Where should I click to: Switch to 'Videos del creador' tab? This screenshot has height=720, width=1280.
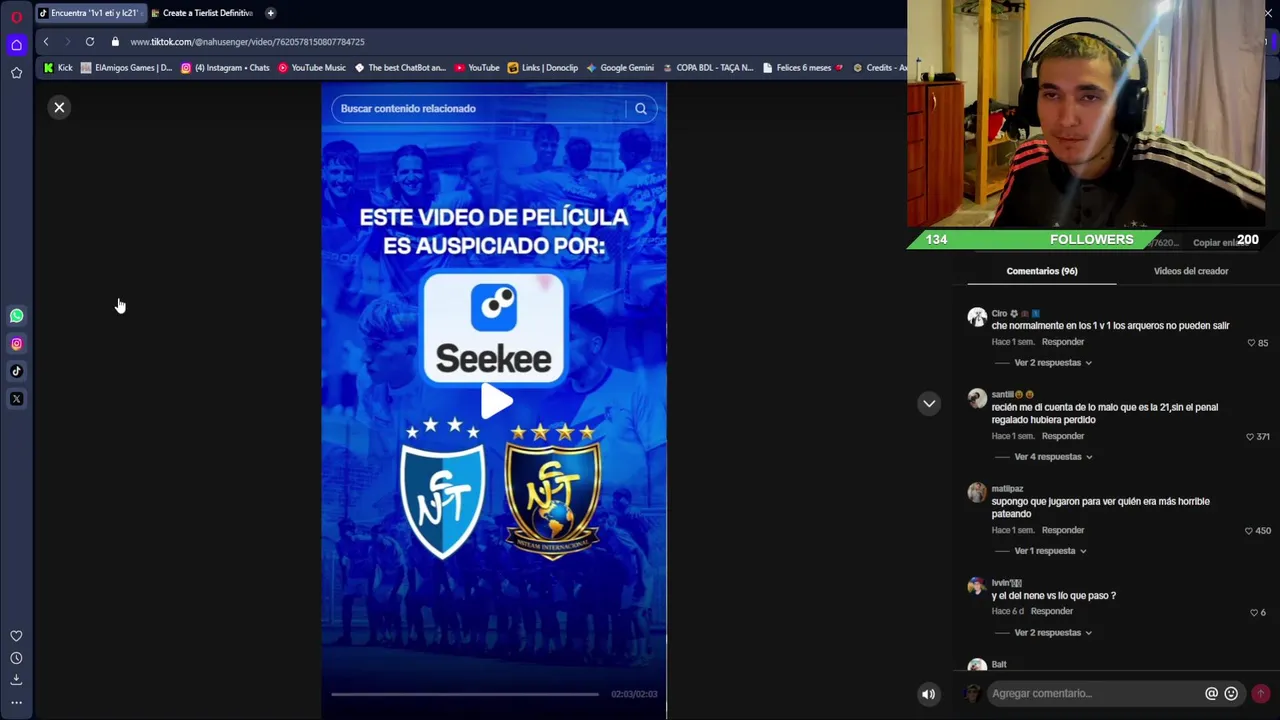tap(1191, 271)
